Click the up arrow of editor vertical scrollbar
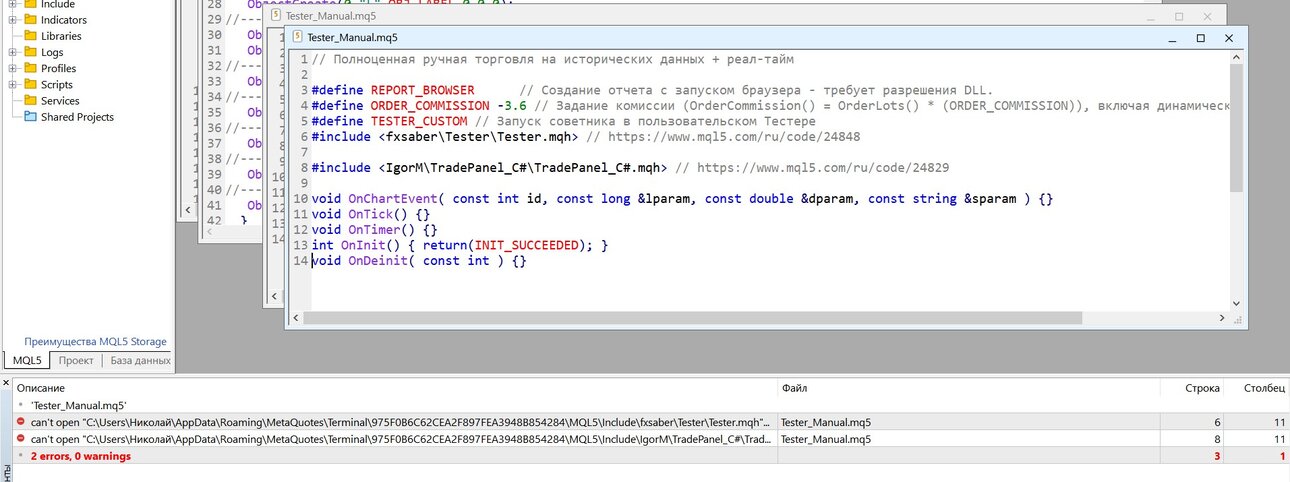Viewport: 1290px width, 482px height. coord(1236,59)
